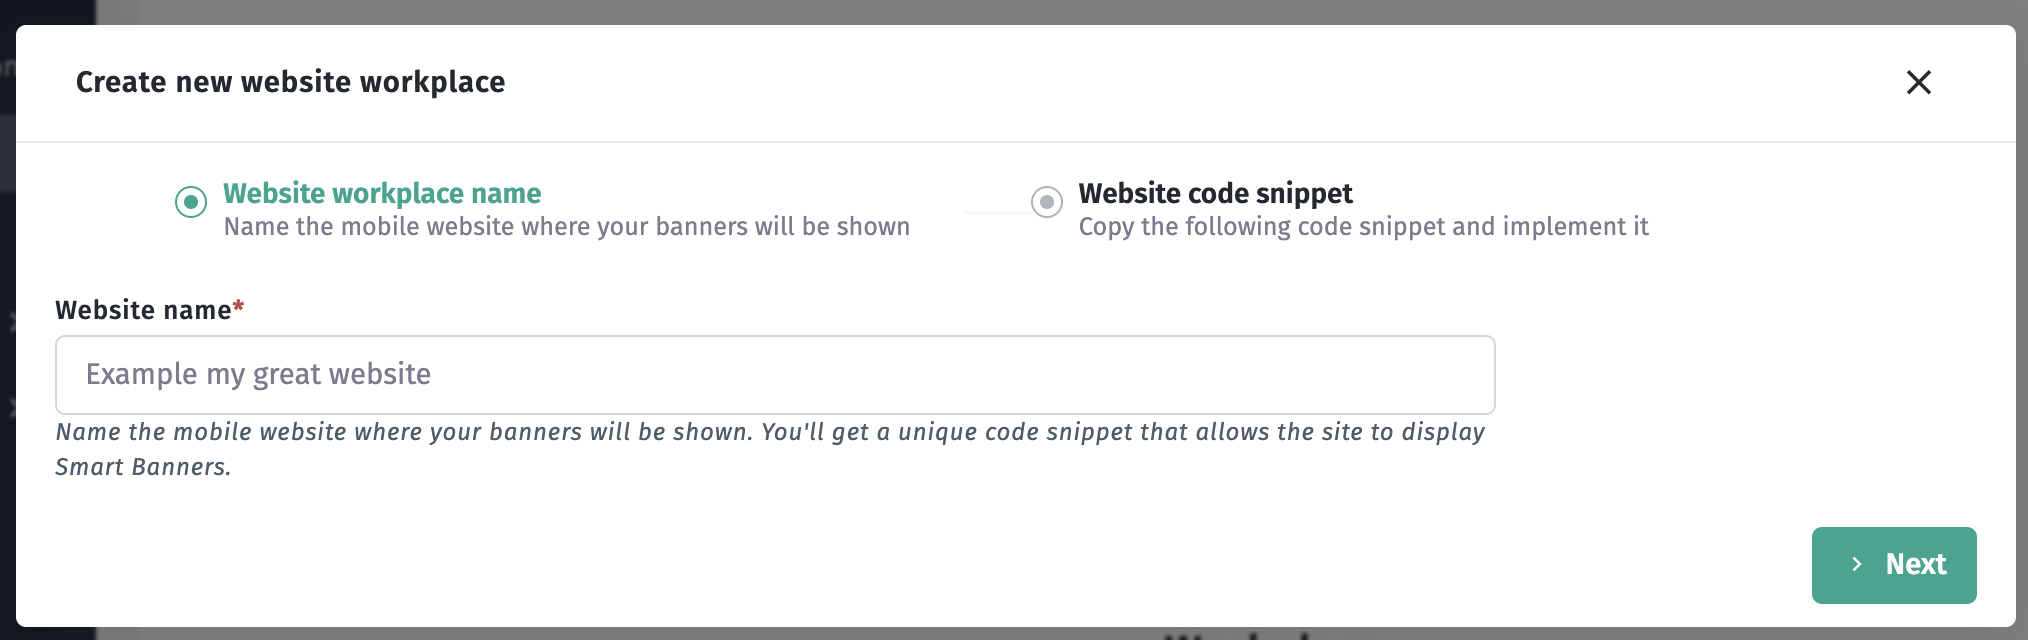The height and width of the screenshot is (640, 2028).
Task: Click the partially hidden heading below the dialog
Action: [x=1237, y=634]
